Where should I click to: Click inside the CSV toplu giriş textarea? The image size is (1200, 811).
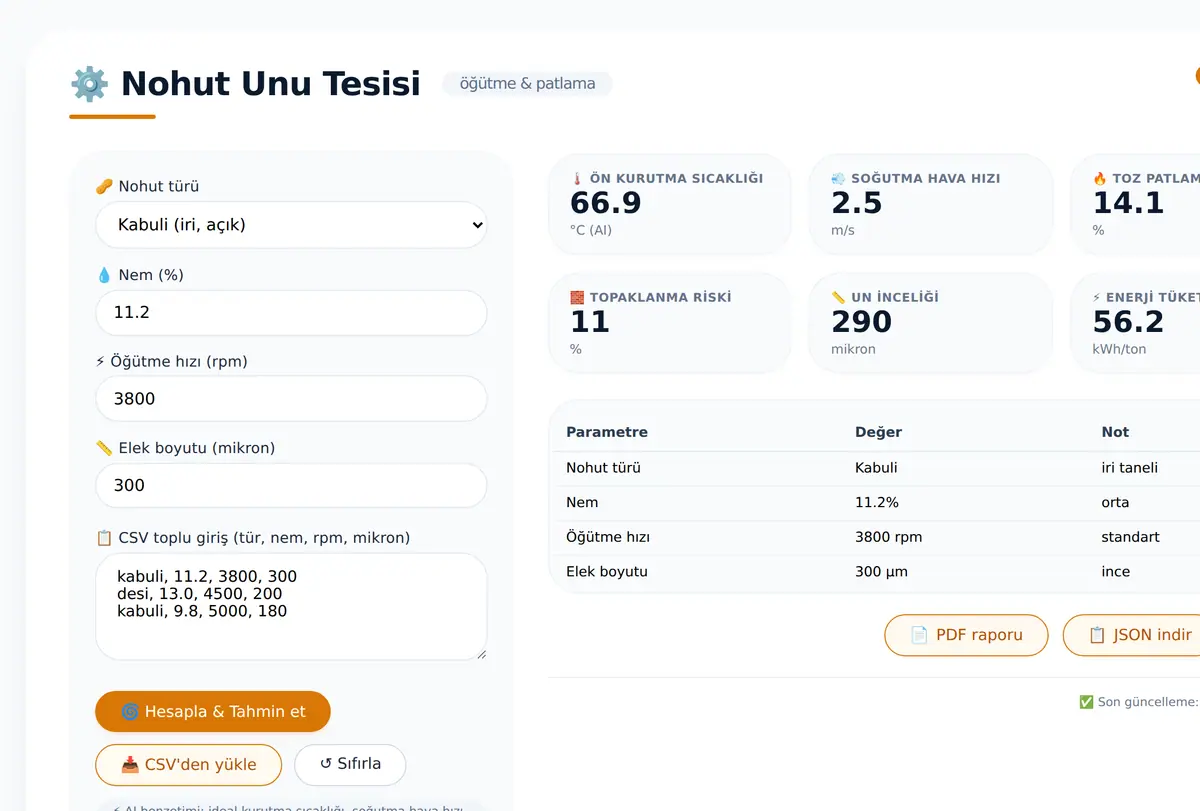pos(291,607)
